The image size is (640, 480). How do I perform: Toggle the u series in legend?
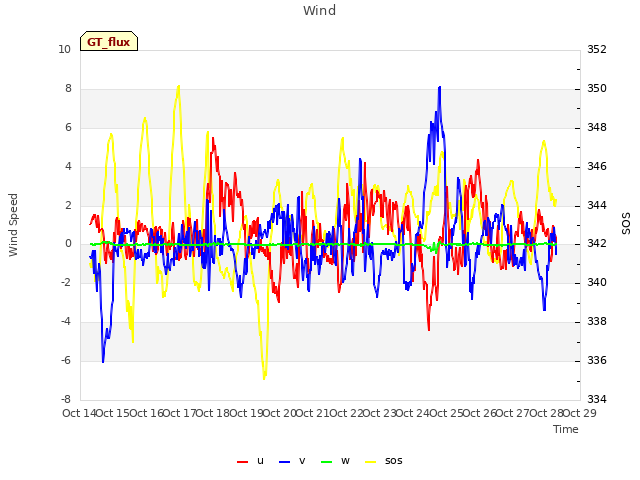[251, 461]
